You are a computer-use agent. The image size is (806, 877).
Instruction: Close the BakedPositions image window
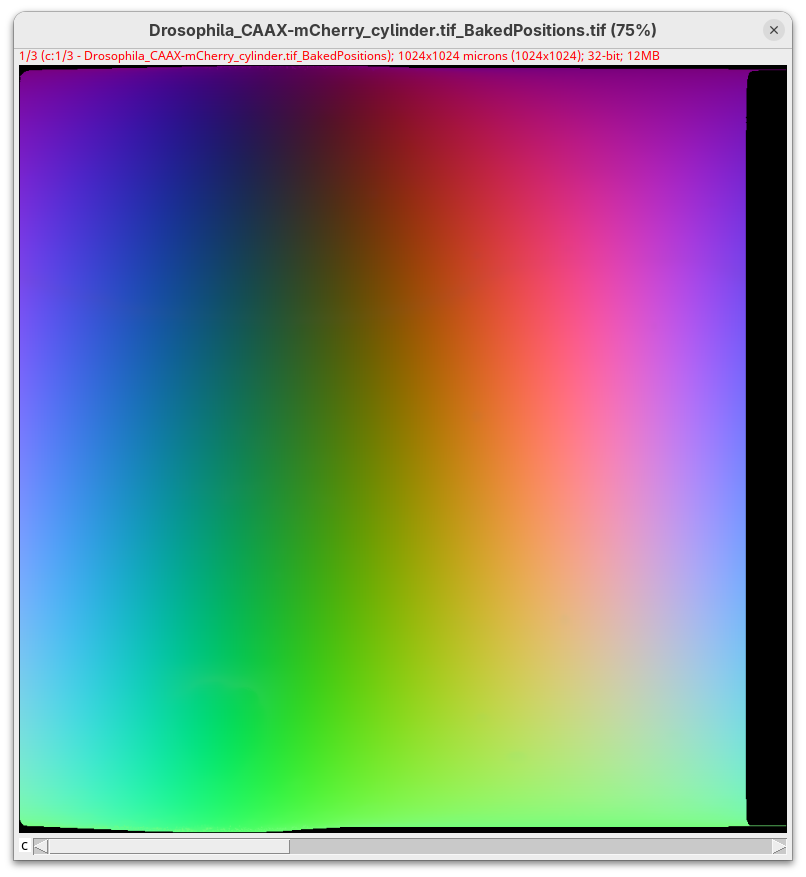[x=773, y=30]
